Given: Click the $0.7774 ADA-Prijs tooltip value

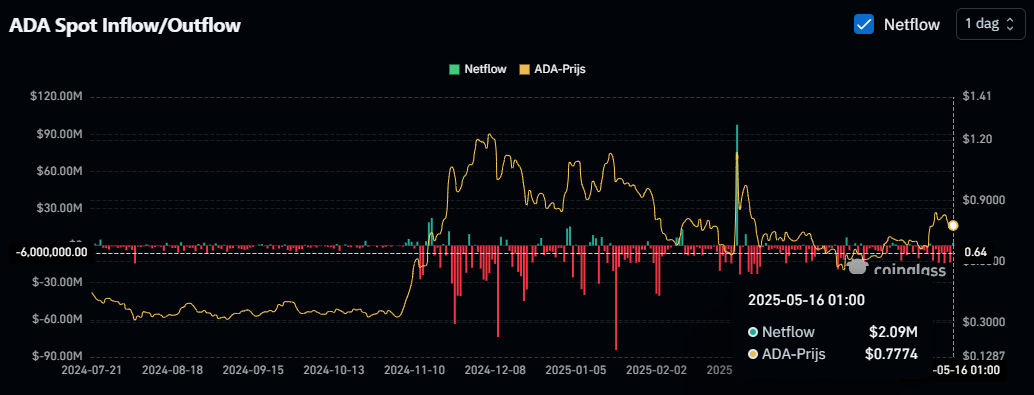Looking at the screenshot, I should tap(891, 354).
